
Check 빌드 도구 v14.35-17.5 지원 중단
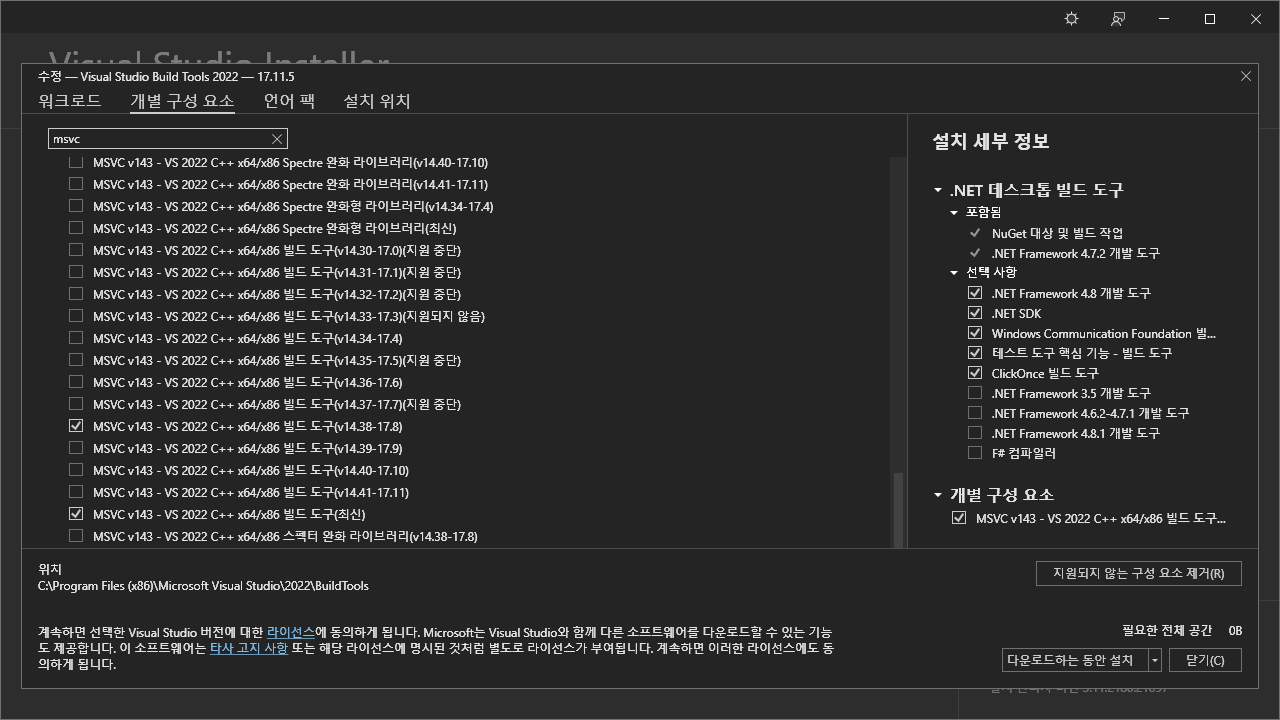coord(76,360)
